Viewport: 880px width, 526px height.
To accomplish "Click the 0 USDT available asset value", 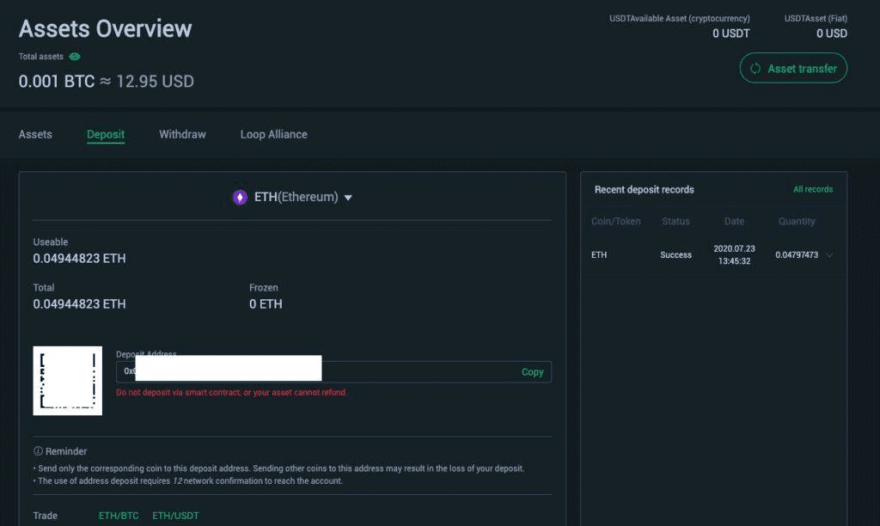I will coord(731,34).
